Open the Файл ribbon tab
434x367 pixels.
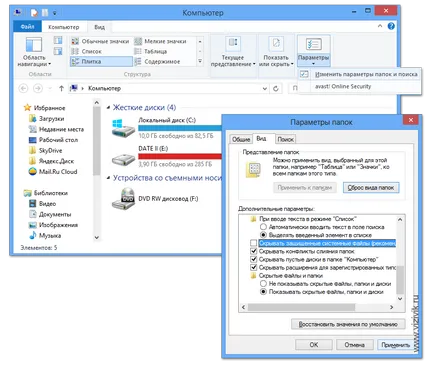27,26
